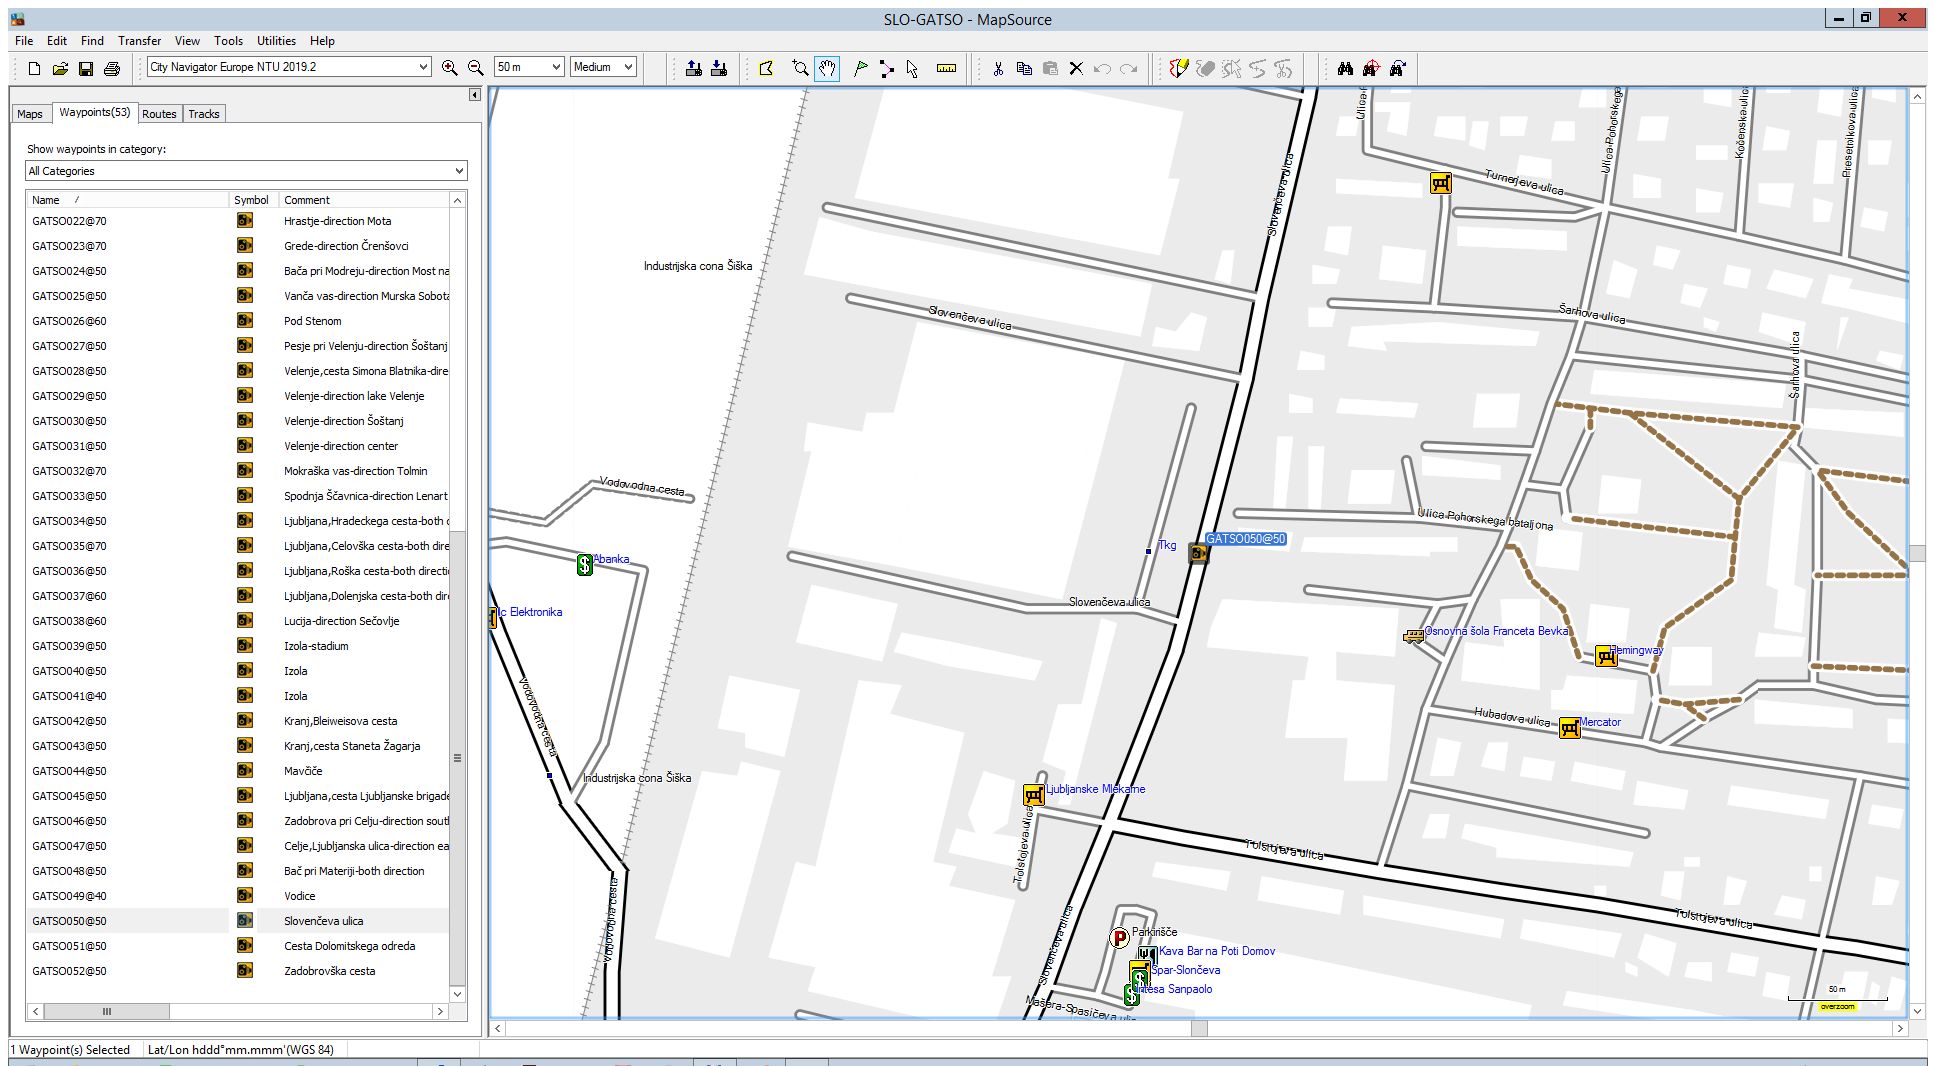Open the 50 m zoom scale dropdown
This screenshot has height=1066, width=1936.
[x=529, y=67]
